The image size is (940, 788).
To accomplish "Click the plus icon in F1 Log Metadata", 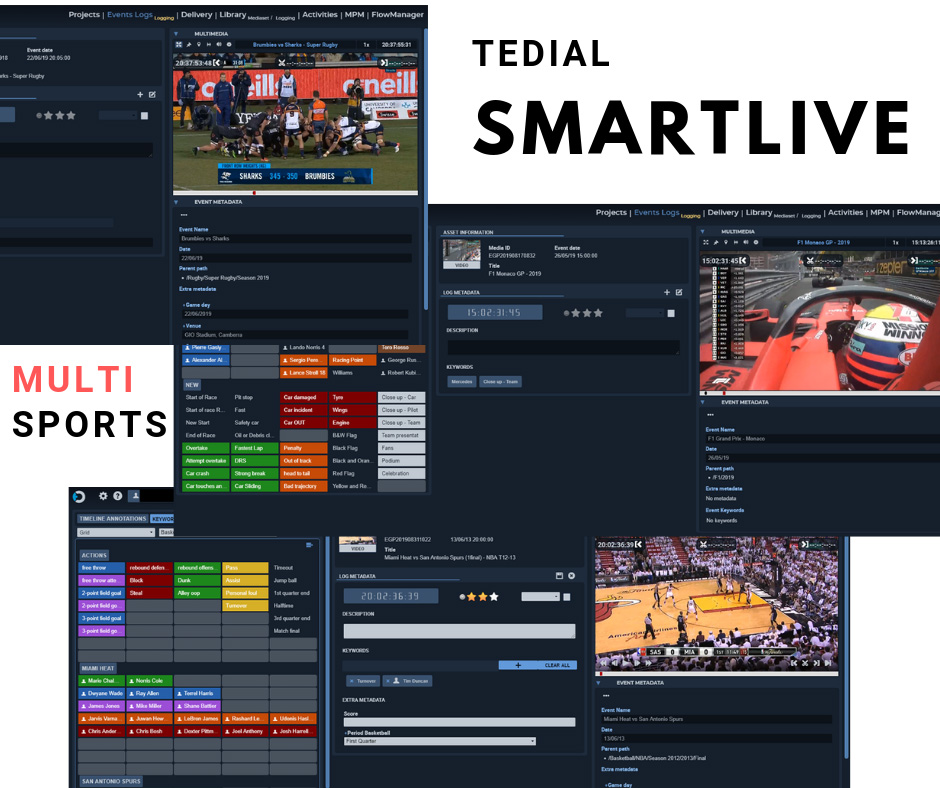I will click(667, 292).
